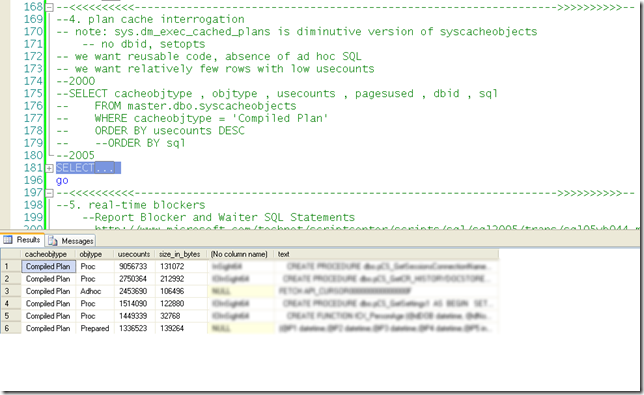Select results row header 1
Screen dimensions: 644x395
click(11, 266)
